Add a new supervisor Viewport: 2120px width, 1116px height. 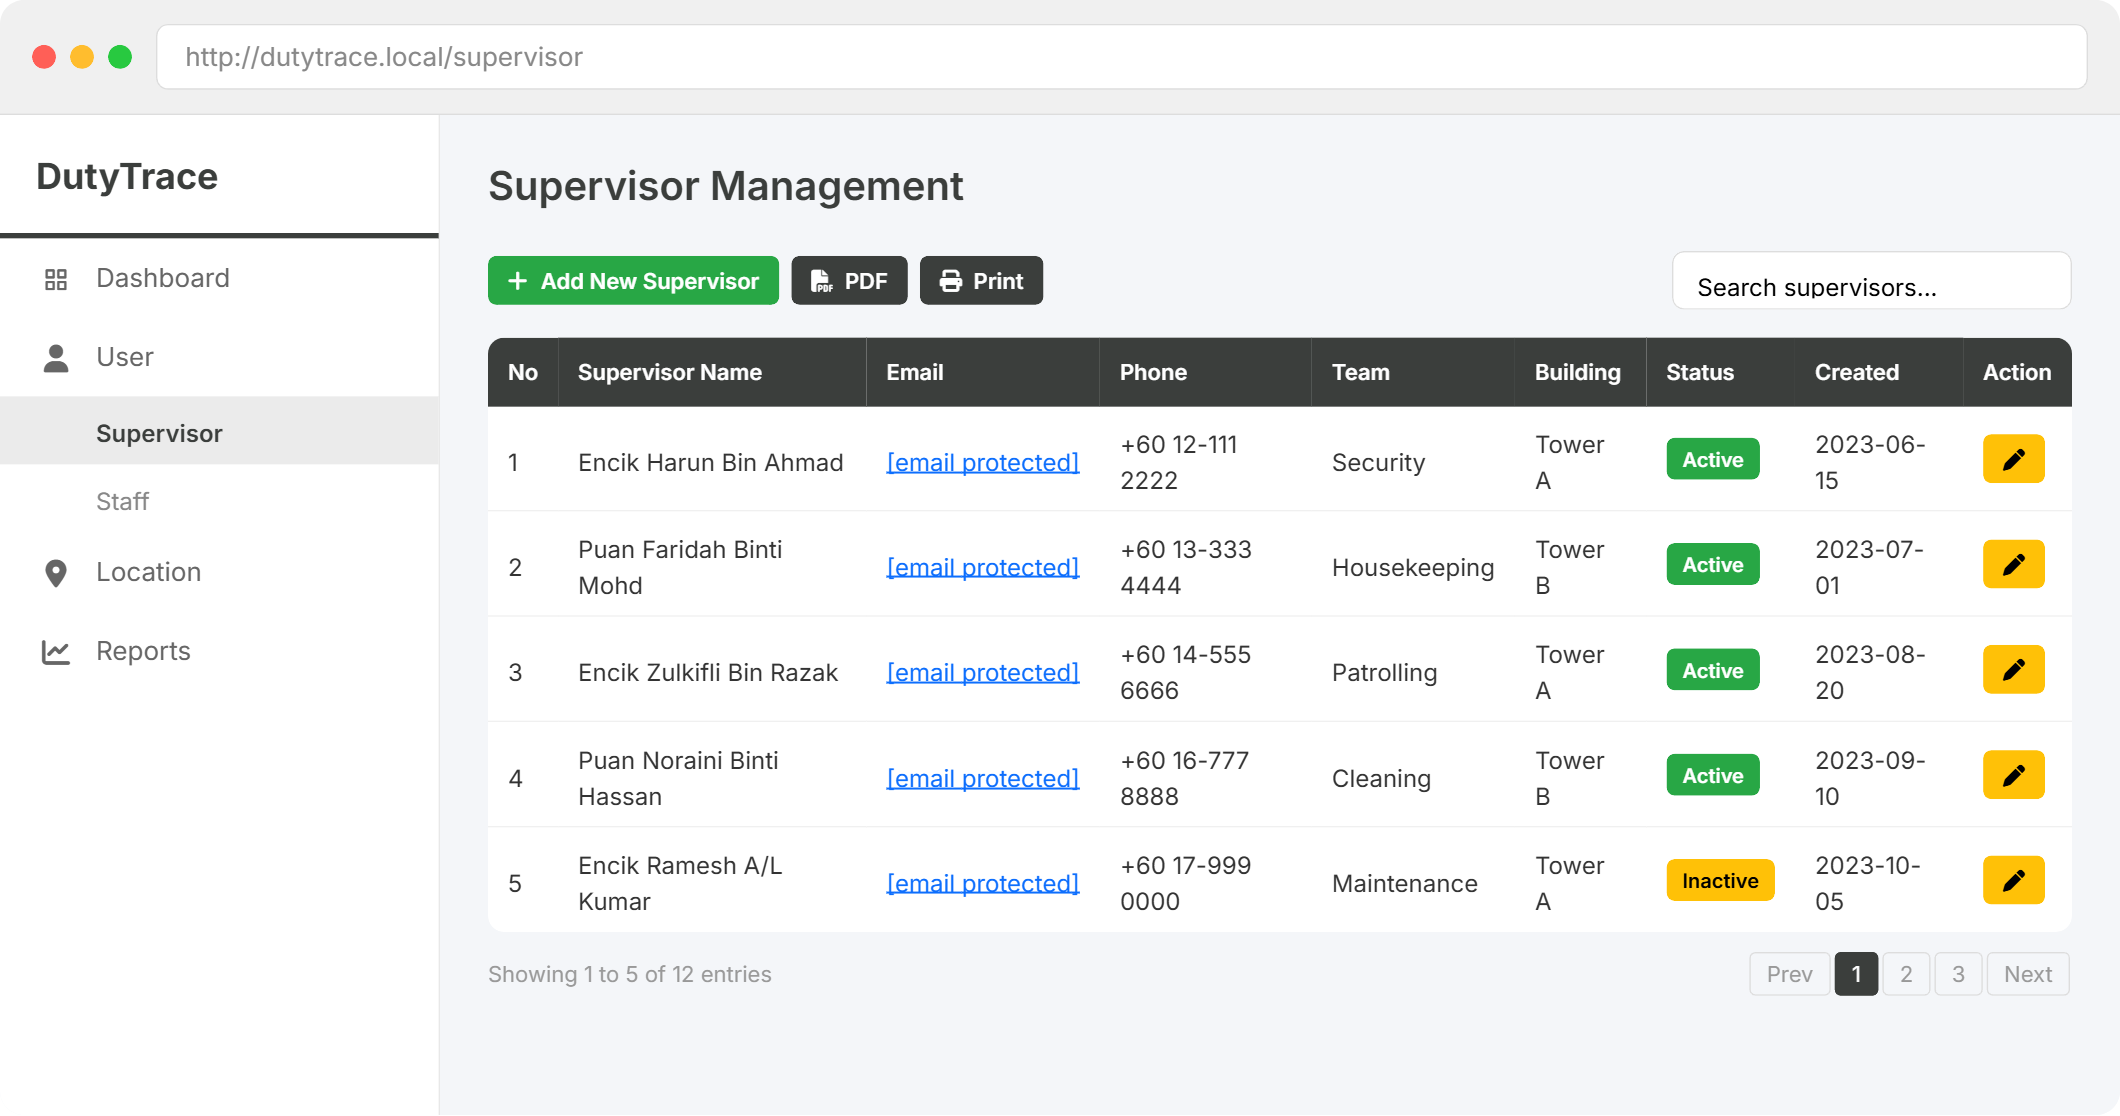coord(633,281)
